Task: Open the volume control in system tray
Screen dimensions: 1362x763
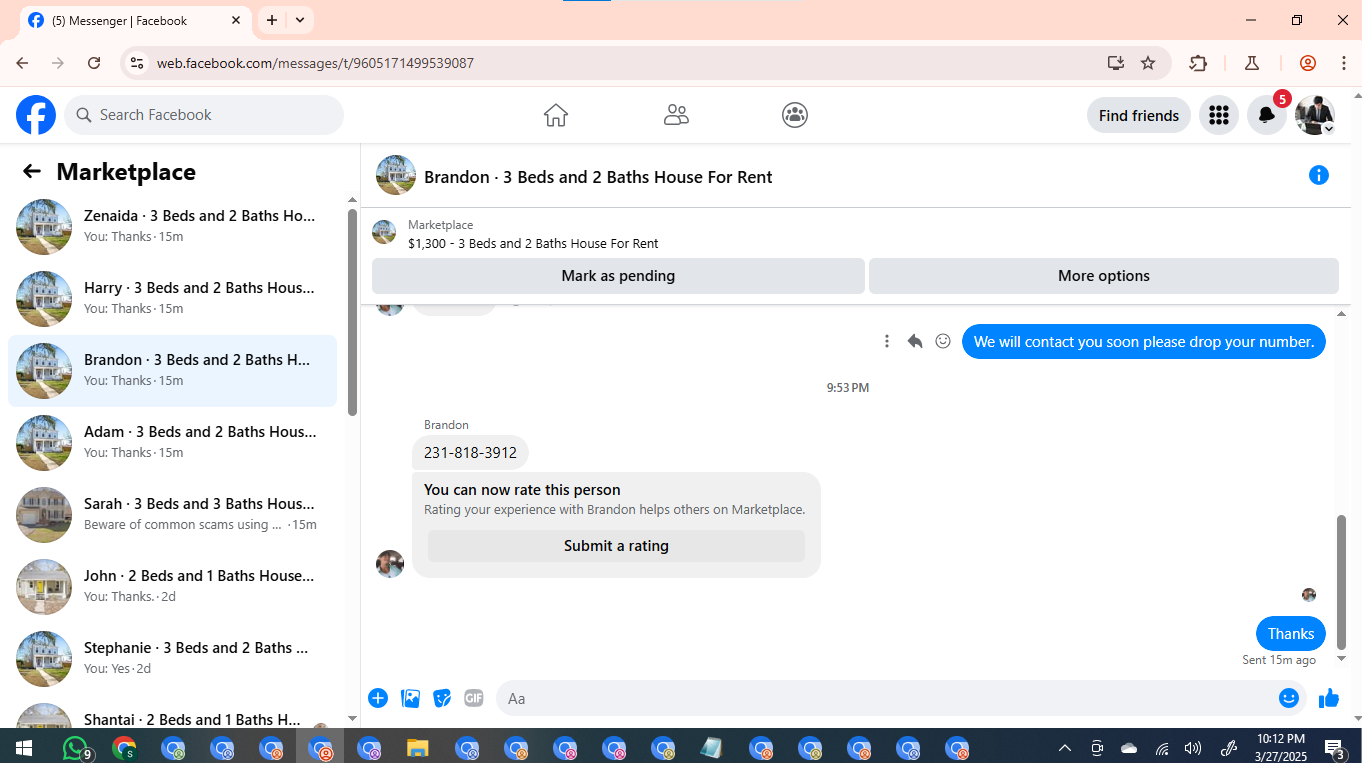Action: click(x=1192, y=747)
